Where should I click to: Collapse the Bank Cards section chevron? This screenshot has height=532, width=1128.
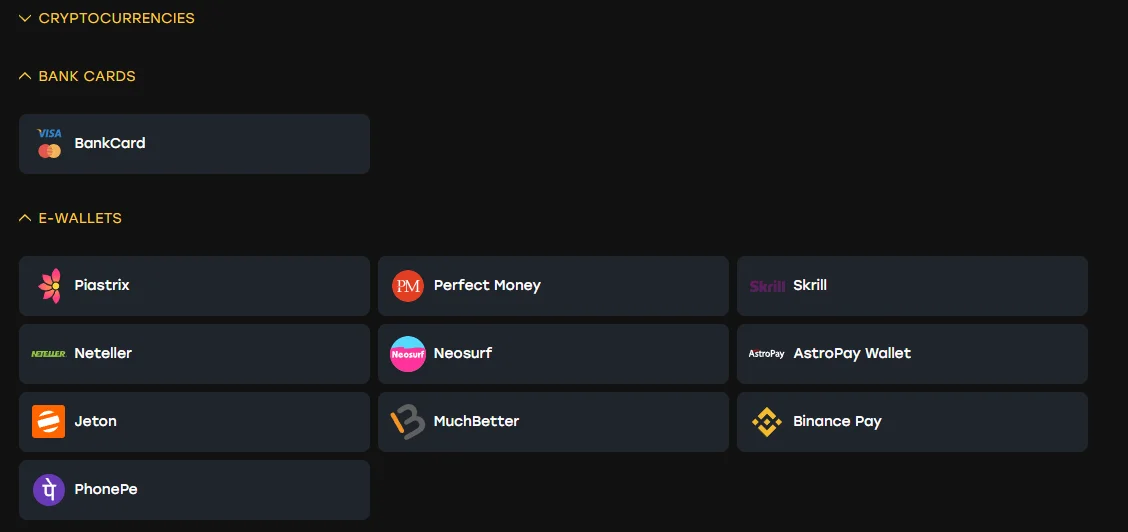(x=25, y=75)
